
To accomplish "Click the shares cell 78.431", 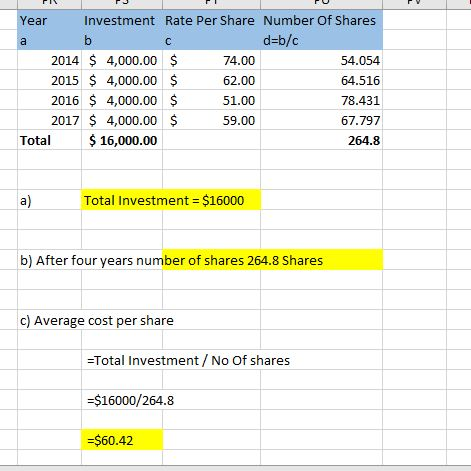I will point(321,100).
